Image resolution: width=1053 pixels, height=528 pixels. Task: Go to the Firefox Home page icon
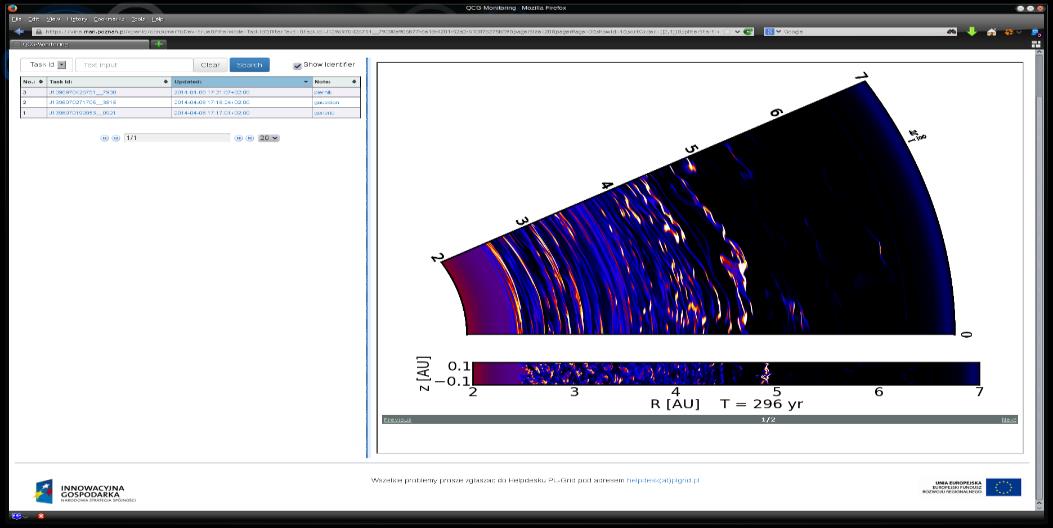pos(991,32)
